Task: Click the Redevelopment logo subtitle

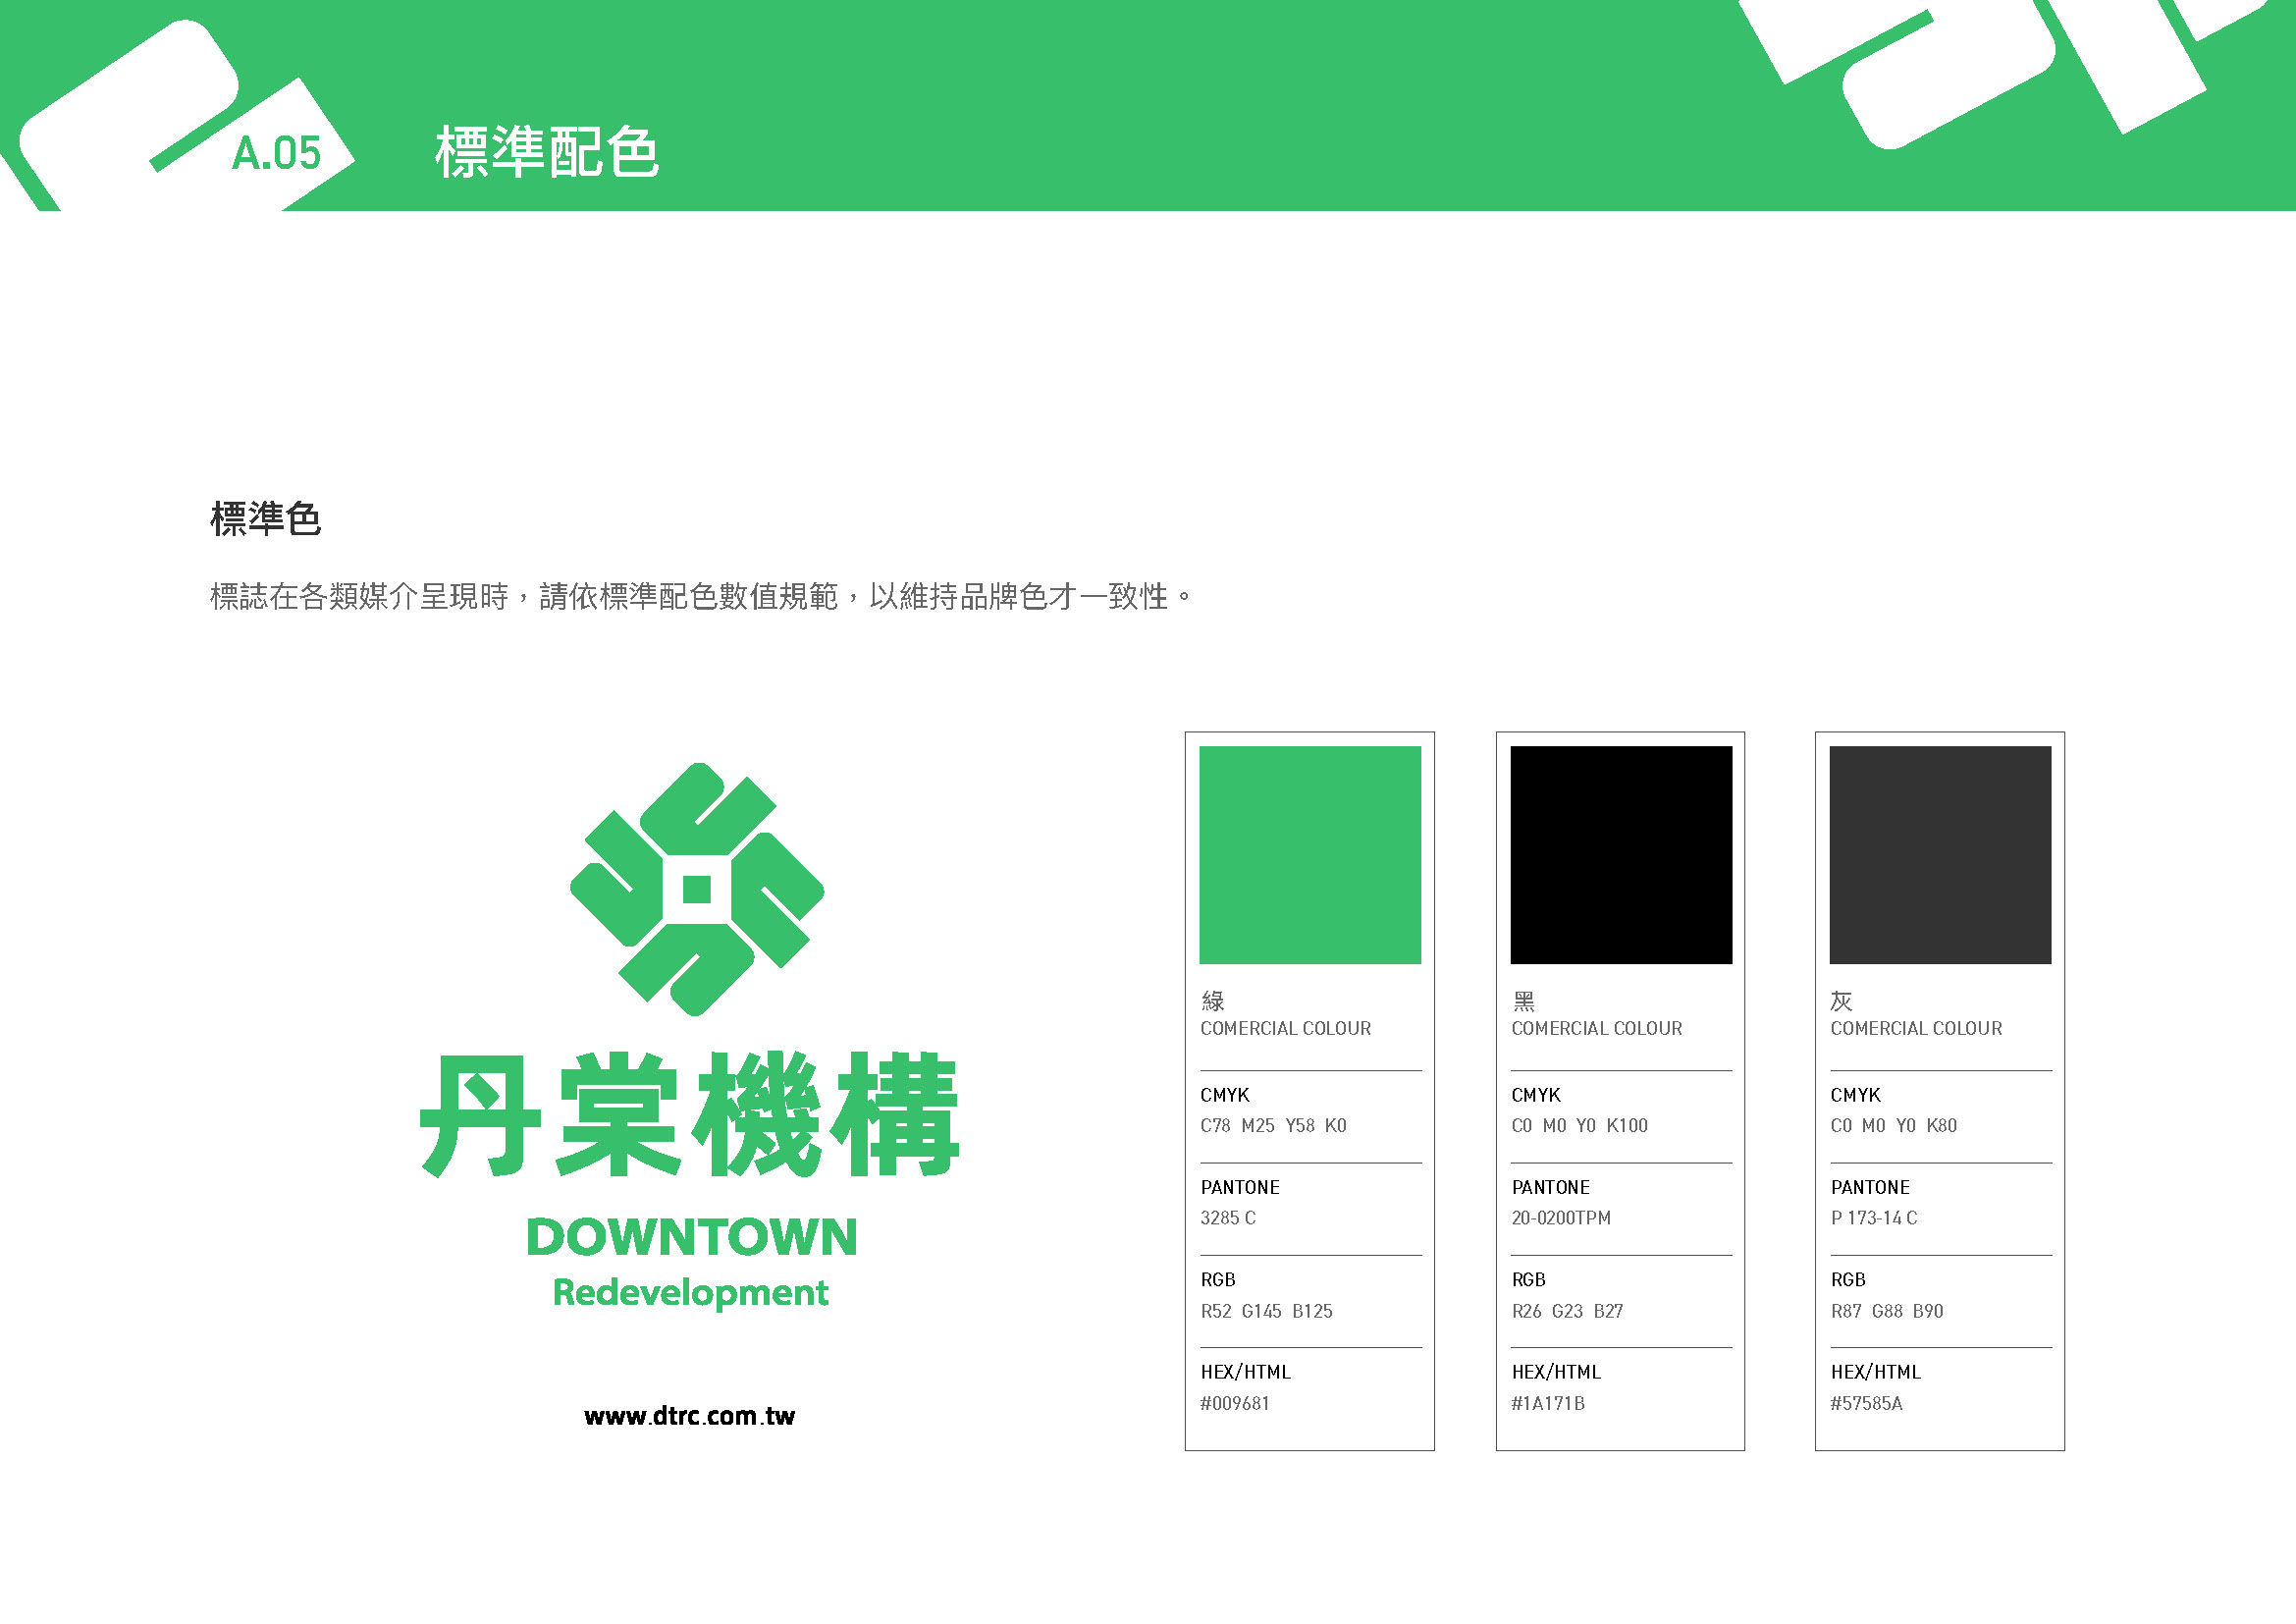Action: point(690,1293)
